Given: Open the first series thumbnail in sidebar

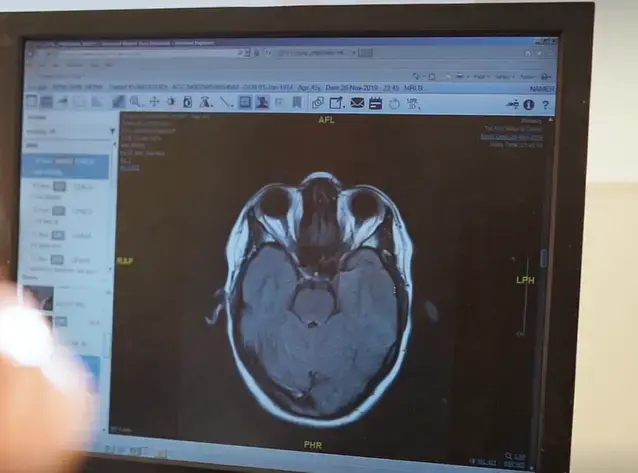Looking at the screenshot, I should 38,298.
